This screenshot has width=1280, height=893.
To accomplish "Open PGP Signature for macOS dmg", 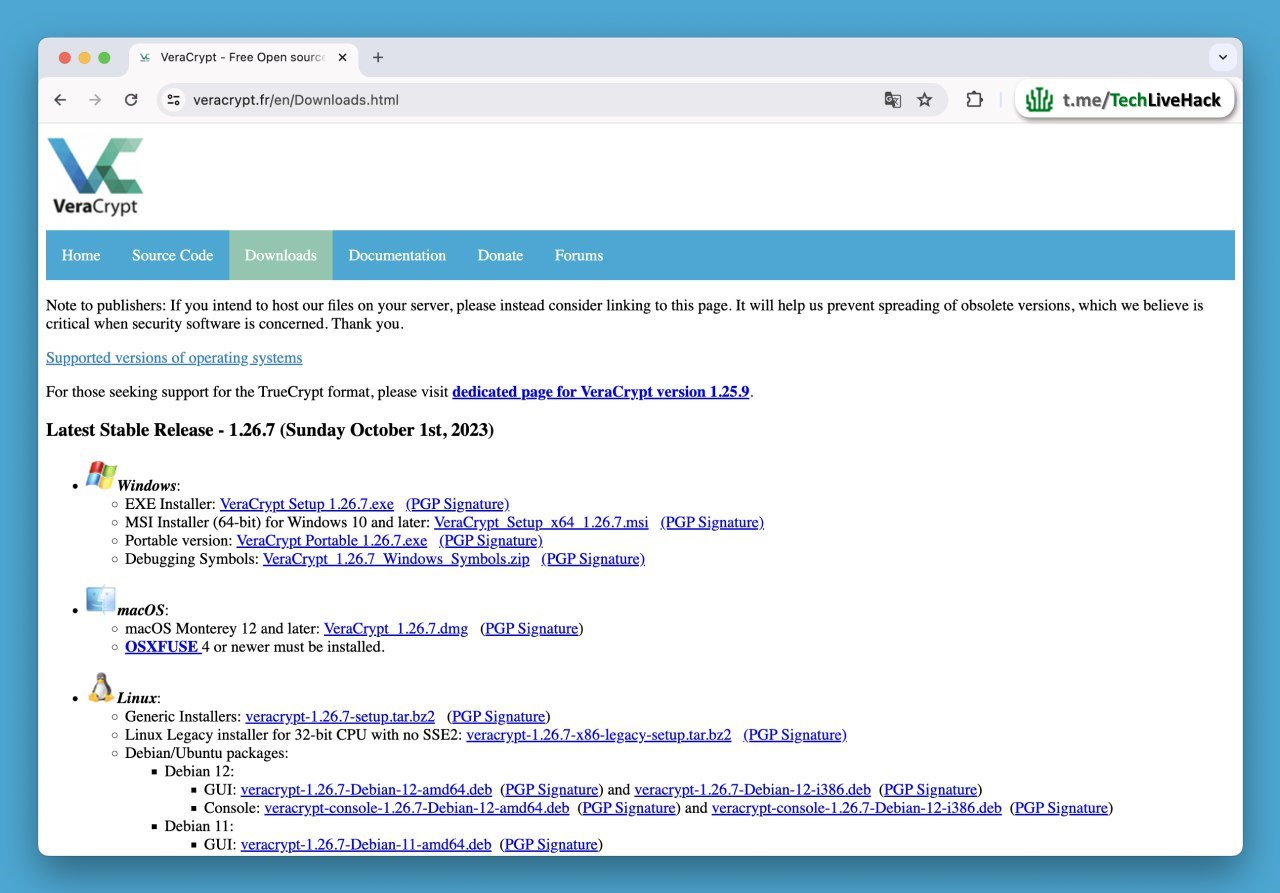I will (x=532, y=629).
